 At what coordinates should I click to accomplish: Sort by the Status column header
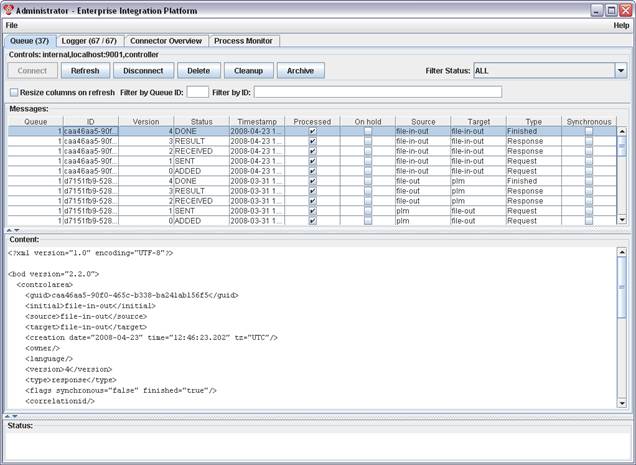[x=202, y=121]
